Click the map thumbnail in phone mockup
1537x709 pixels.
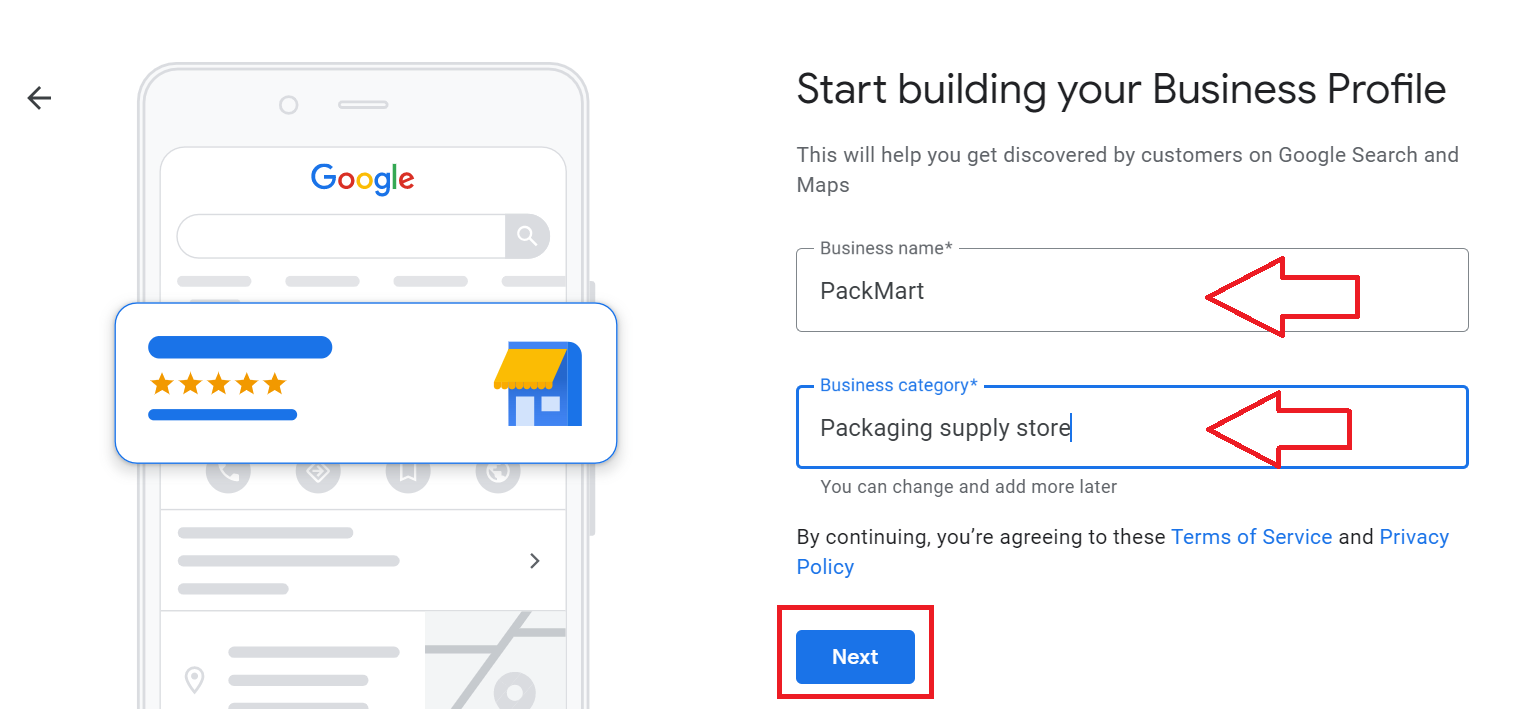(495, 660)
